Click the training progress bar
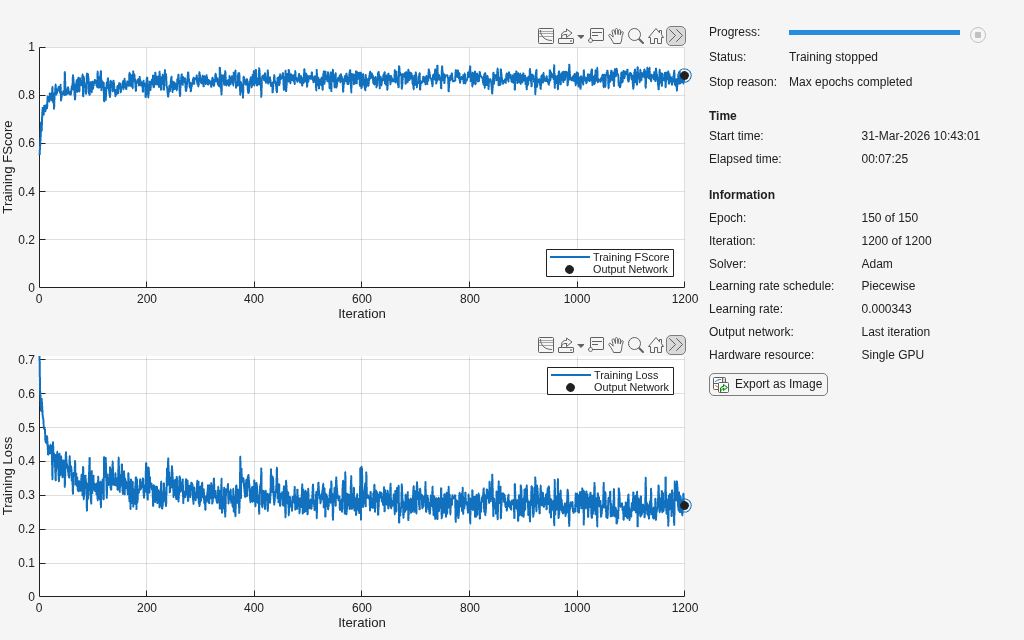1024x640 pixels. [874, 32]
